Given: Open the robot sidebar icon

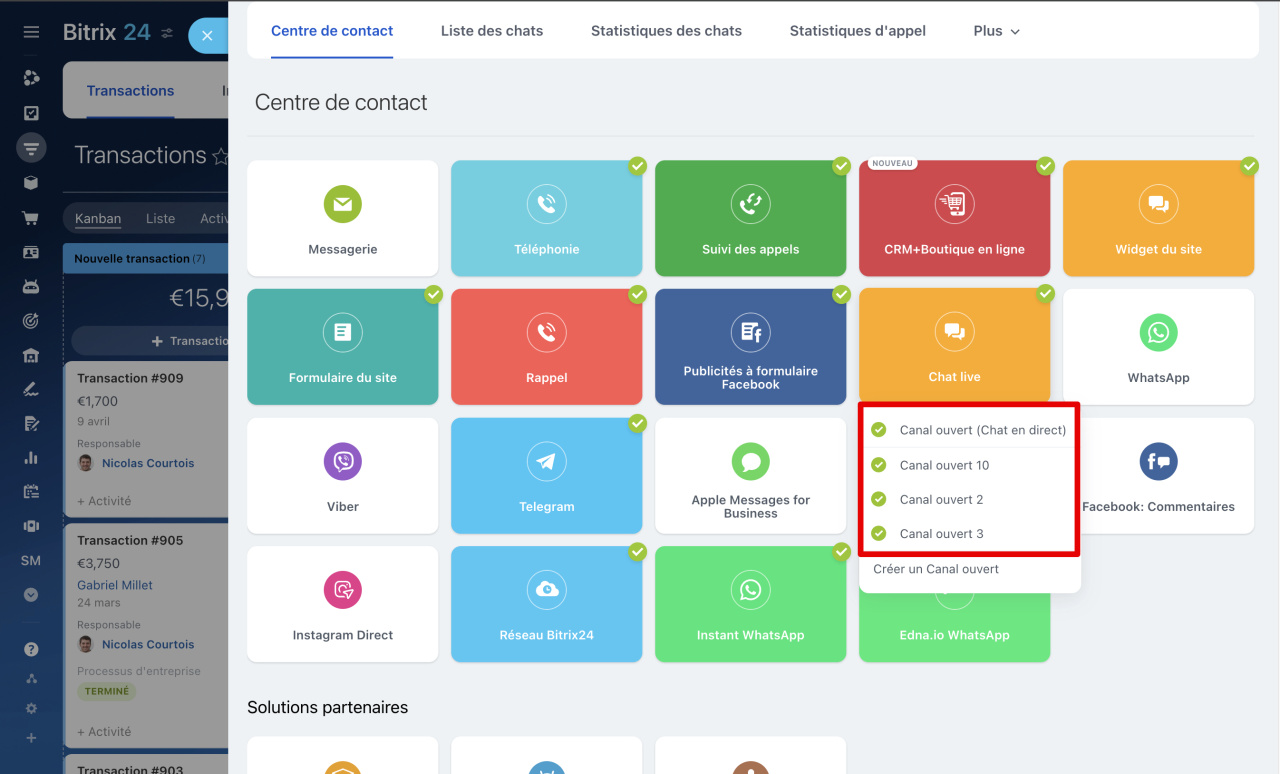Looking at the screenshot, I should (31, 286).
